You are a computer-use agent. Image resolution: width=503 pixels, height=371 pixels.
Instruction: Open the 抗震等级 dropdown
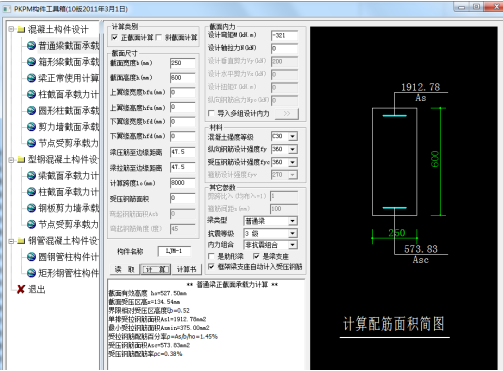click(x=292, y=233)
